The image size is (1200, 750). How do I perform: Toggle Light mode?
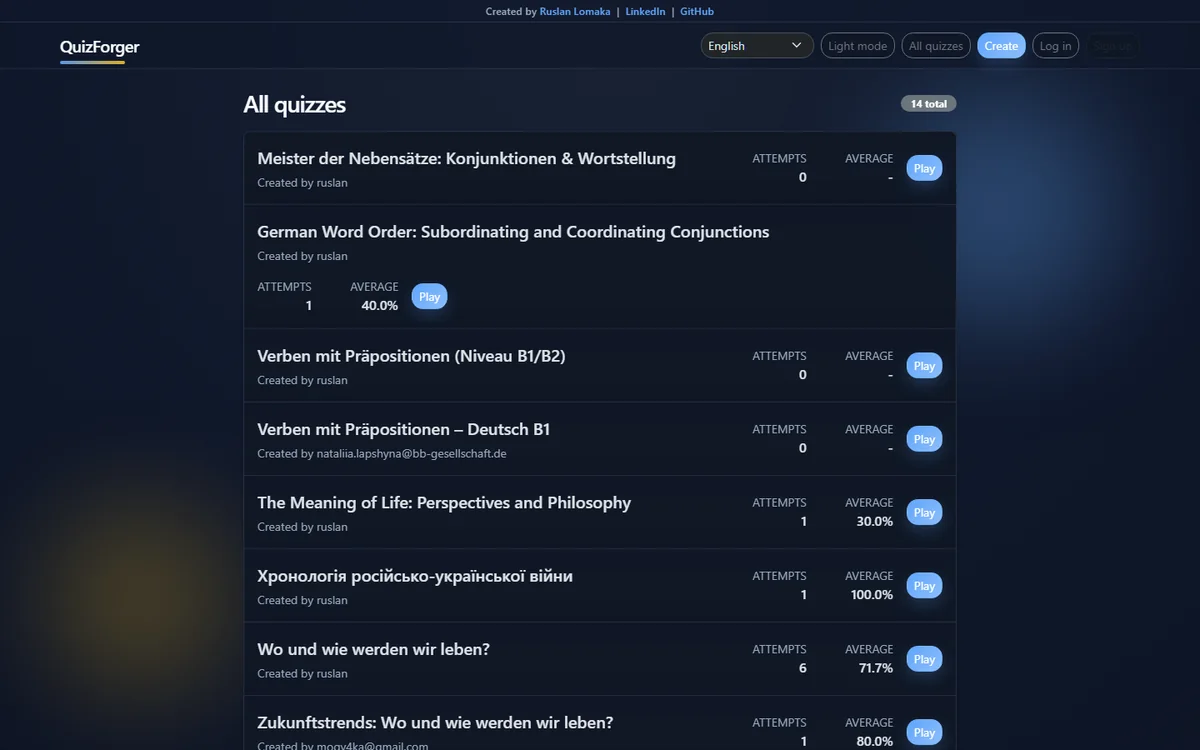pos(857,46)
